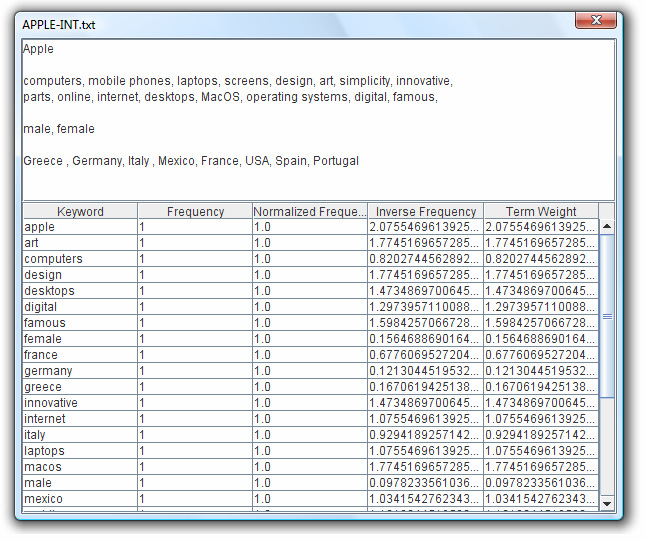Viewport: 646px width, 541px height.
Task: Sort by the Keyword column header
Action: (81, 213)
